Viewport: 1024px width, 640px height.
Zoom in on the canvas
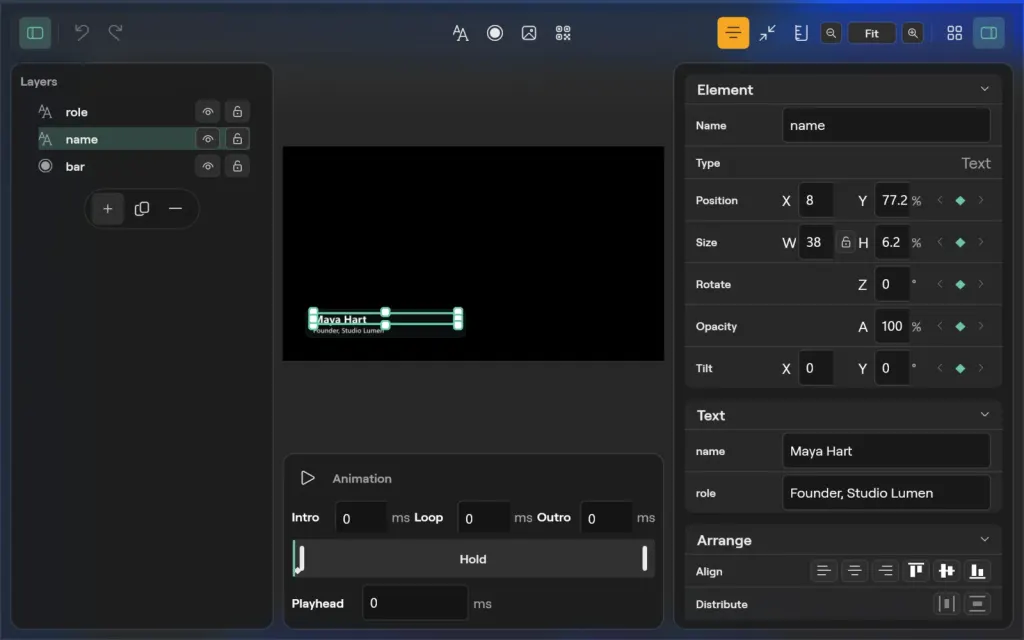[913, 33]
